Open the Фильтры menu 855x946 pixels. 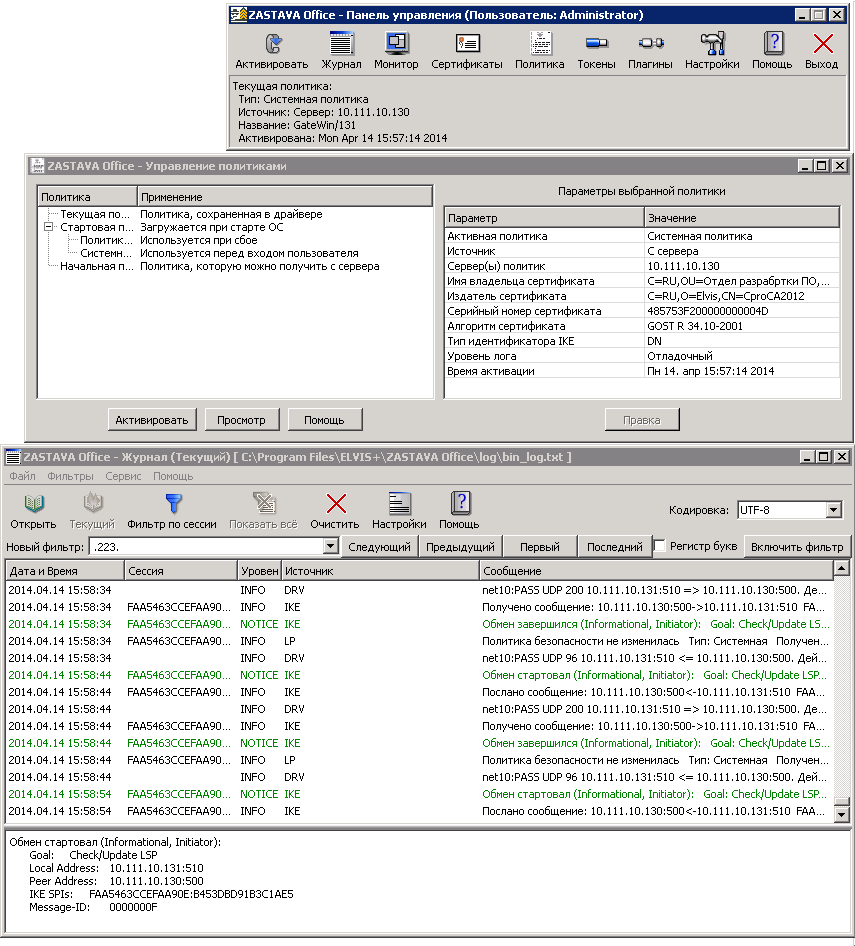pyautogui.click(x=70, y=476)
